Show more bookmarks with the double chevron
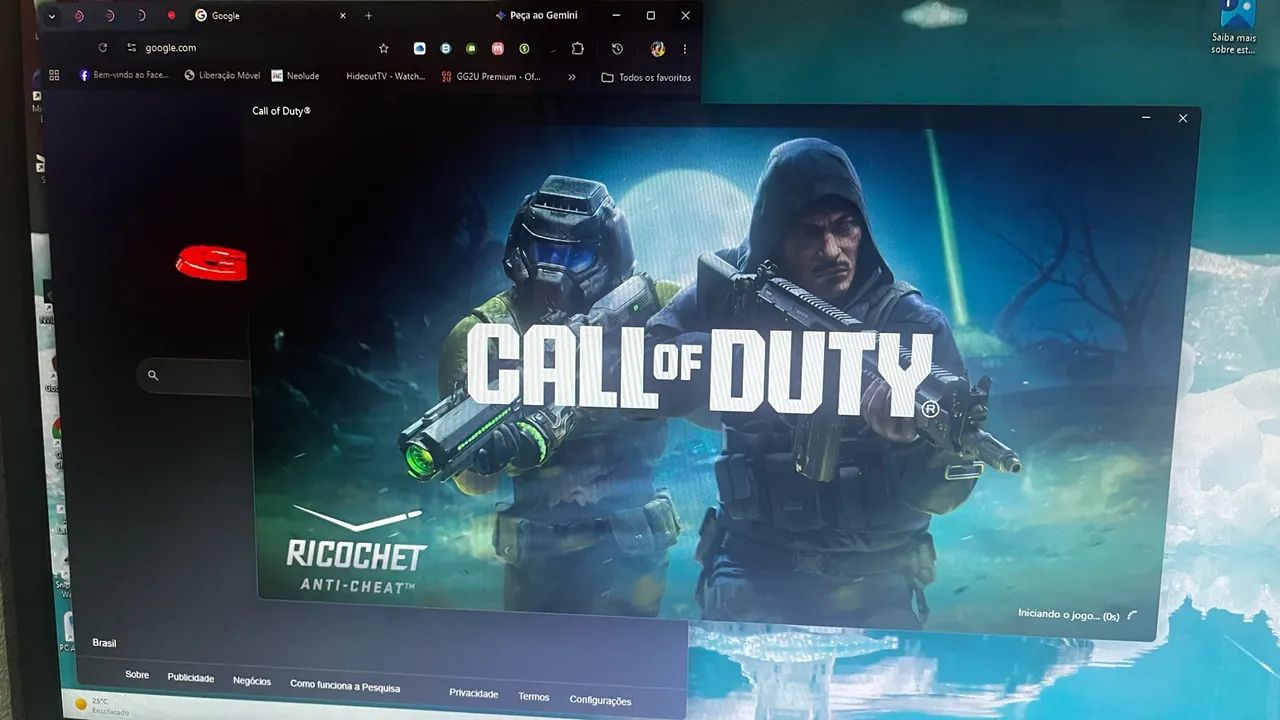Viewport: 1280px width, 720px height. tap(572, 77)
